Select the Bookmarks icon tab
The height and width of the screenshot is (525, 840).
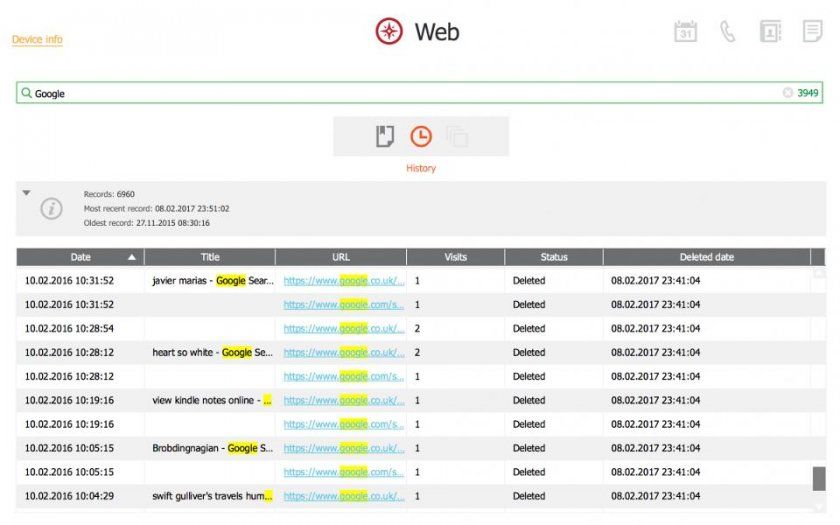pyautogui.click(x=385, y=137)
